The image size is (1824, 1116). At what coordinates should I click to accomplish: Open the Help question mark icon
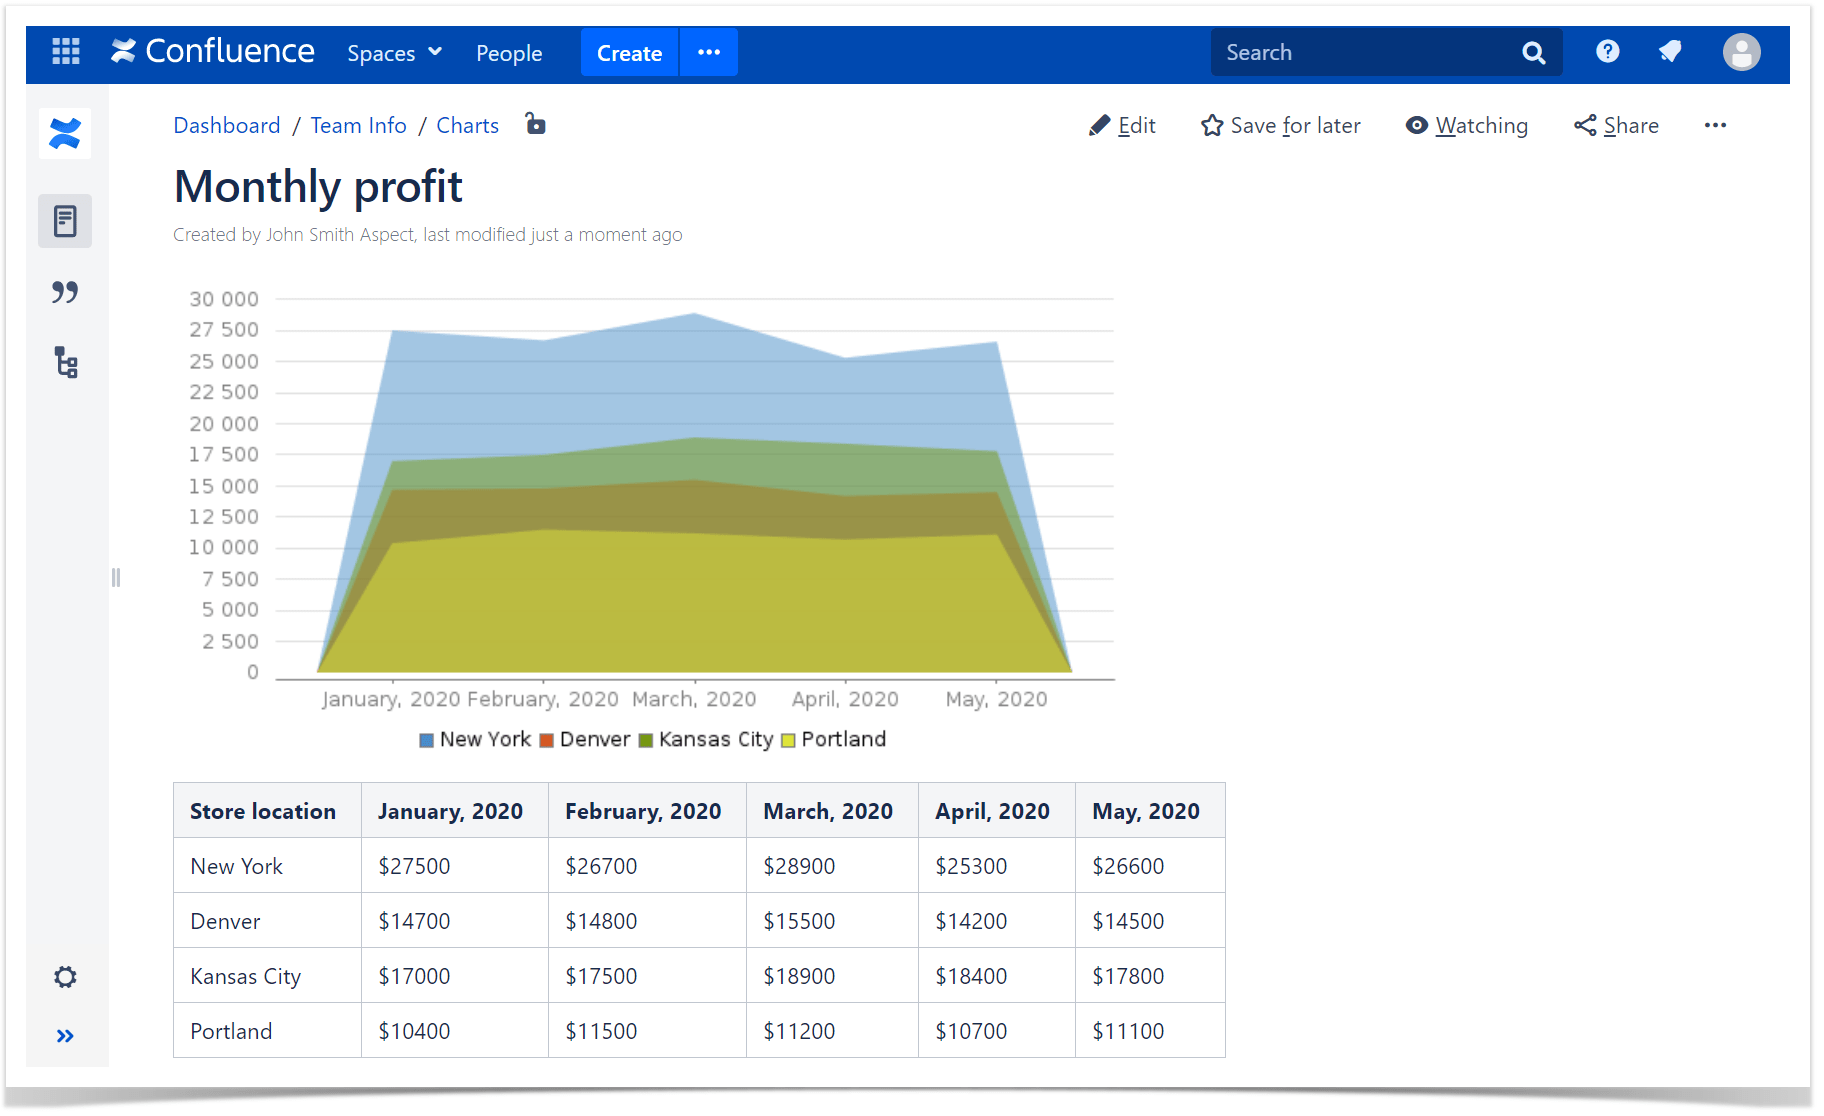(x=1607, y=51)
